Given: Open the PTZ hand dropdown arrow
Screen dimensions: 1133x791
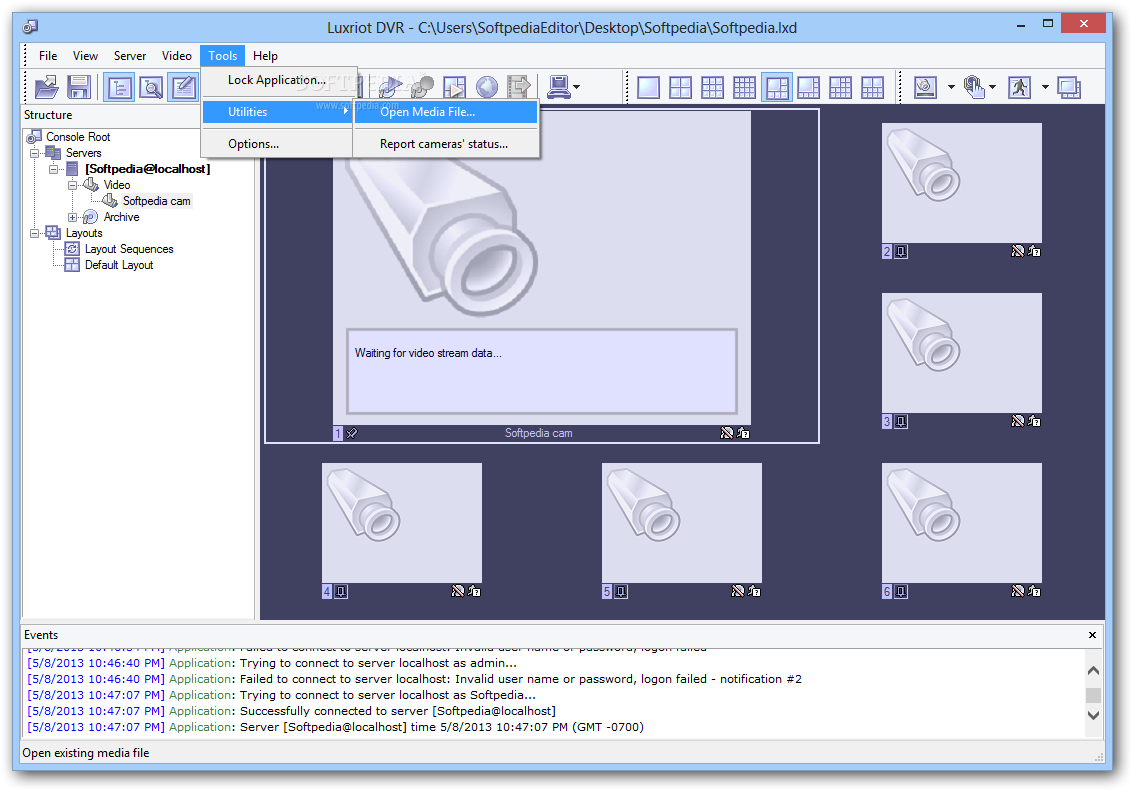Looking at the screenshot, I should coord(992,87).
